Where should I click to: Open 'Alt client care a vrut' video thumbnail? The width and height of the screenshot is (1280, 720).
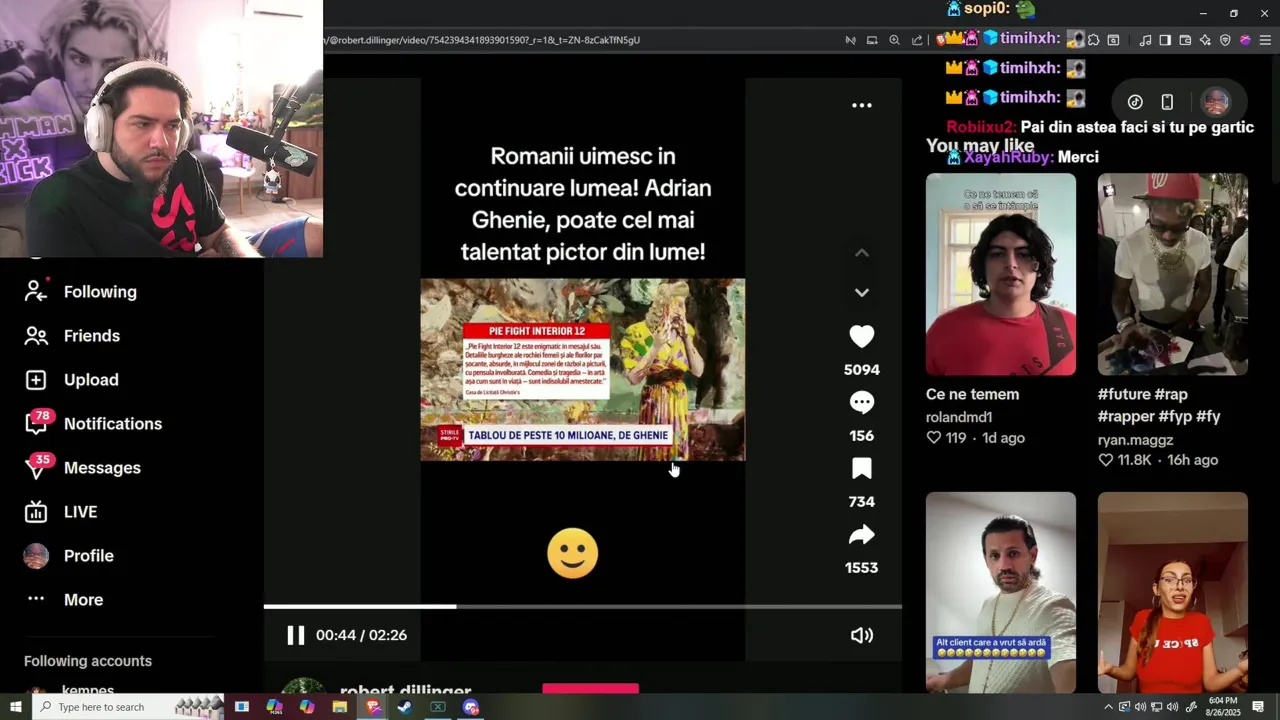(x=1000, y=592)
